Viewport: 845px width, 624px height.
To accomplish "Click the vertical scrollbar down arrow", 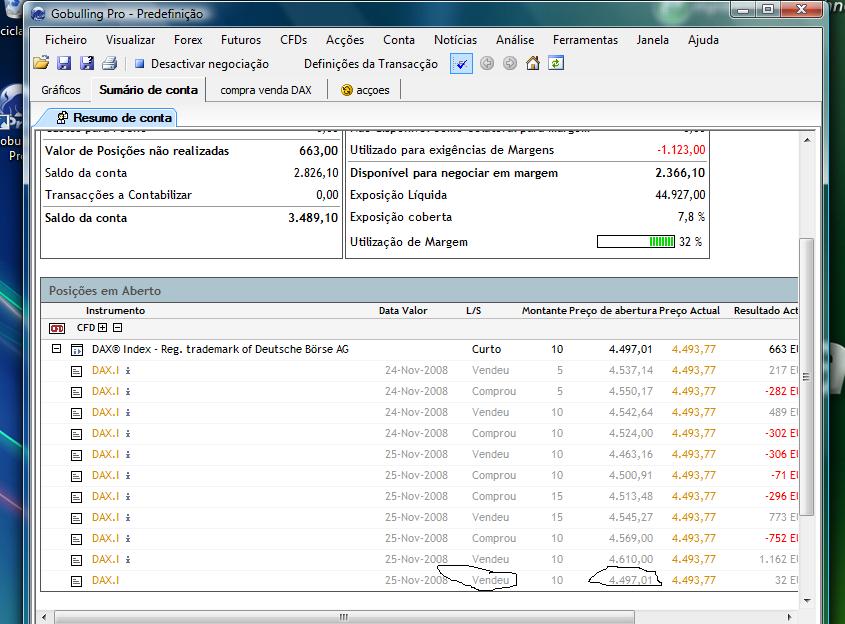I will (807, 600).
